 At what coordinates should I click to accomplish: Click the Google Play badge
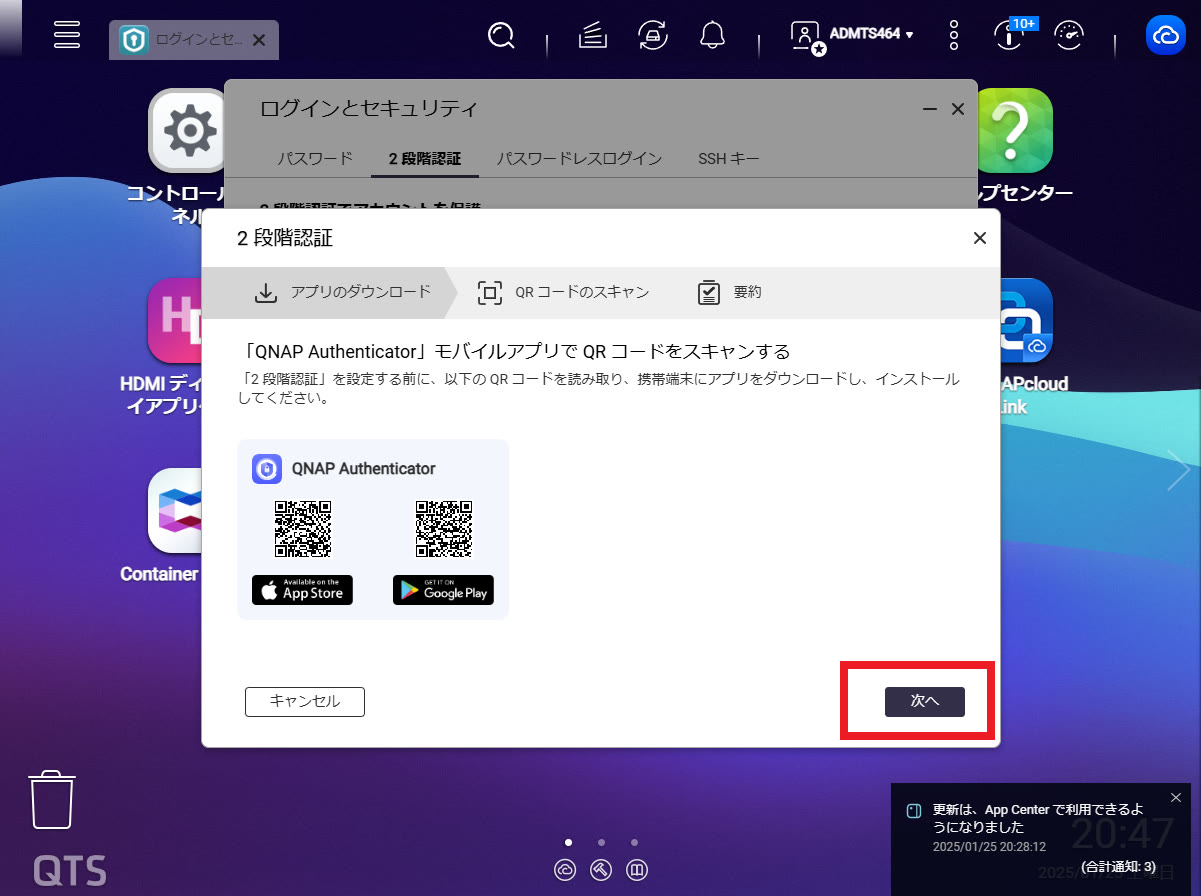click(443, 590)
